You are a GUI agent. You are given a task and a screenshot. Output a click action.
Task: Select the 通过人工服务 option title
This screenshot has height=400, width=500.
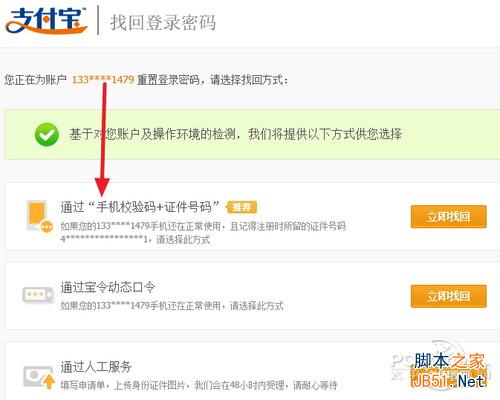[96, 367]
